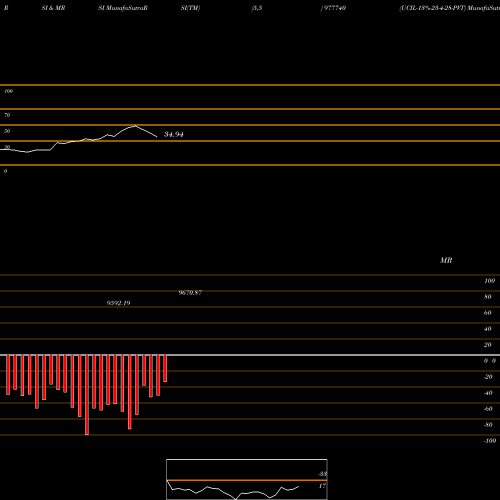
Task: Click the MR axis label 80
Action: click(x=488, y=297)
